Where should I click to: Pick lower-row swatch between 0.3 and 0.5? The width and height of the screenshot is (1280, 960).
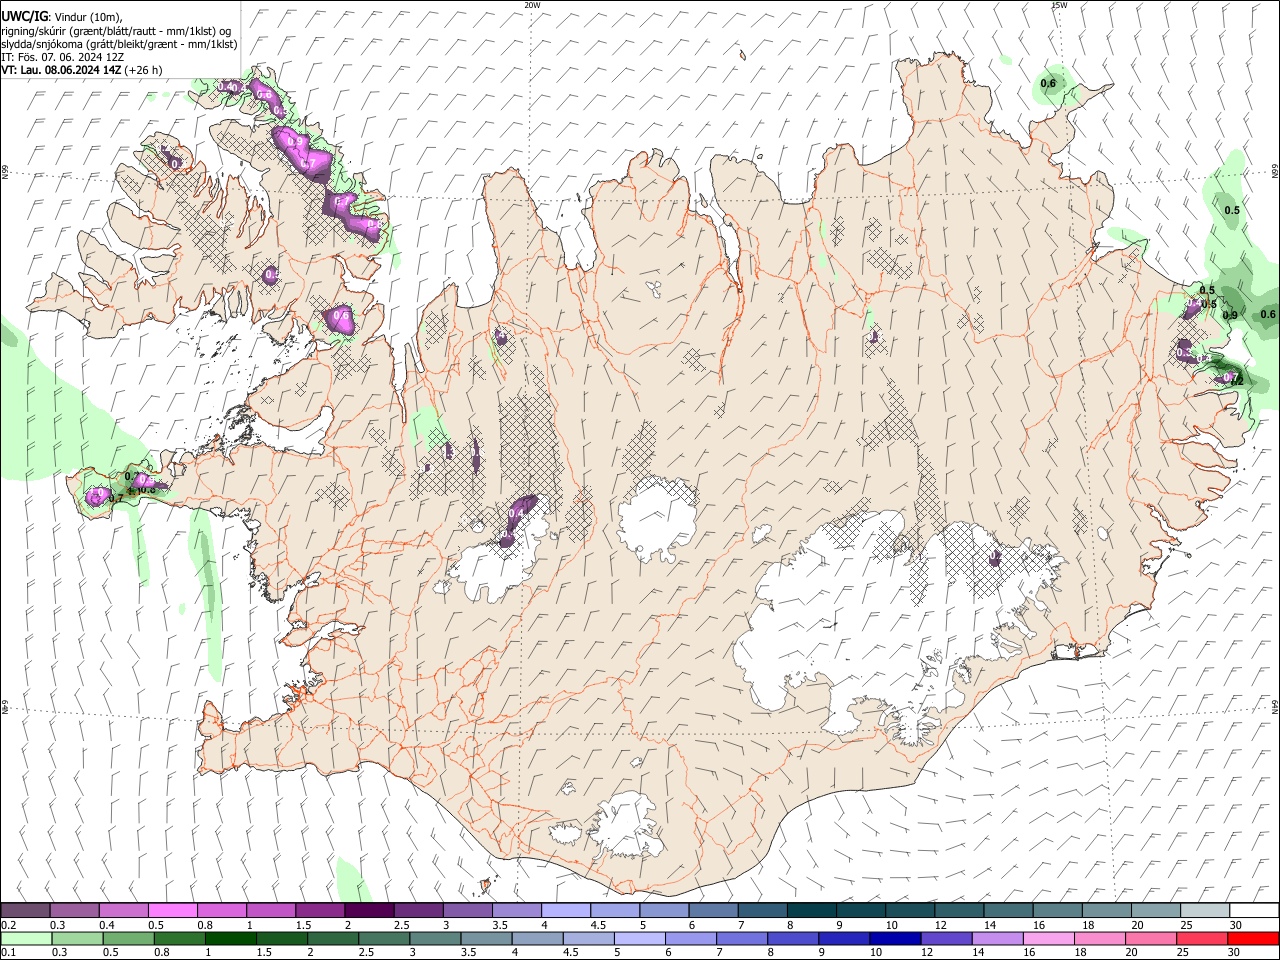77,938
